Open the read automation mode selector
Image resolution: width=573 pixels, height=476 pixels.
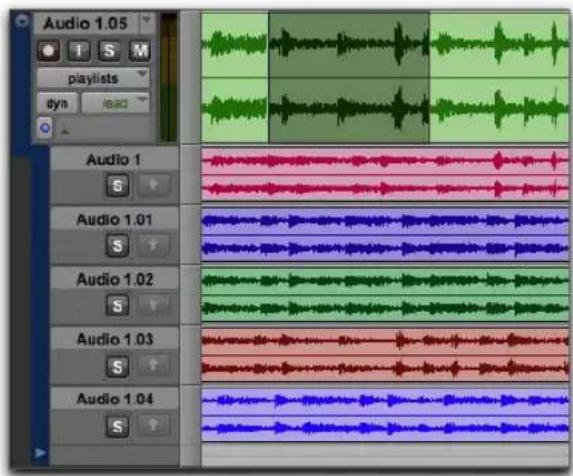point(115,103)
